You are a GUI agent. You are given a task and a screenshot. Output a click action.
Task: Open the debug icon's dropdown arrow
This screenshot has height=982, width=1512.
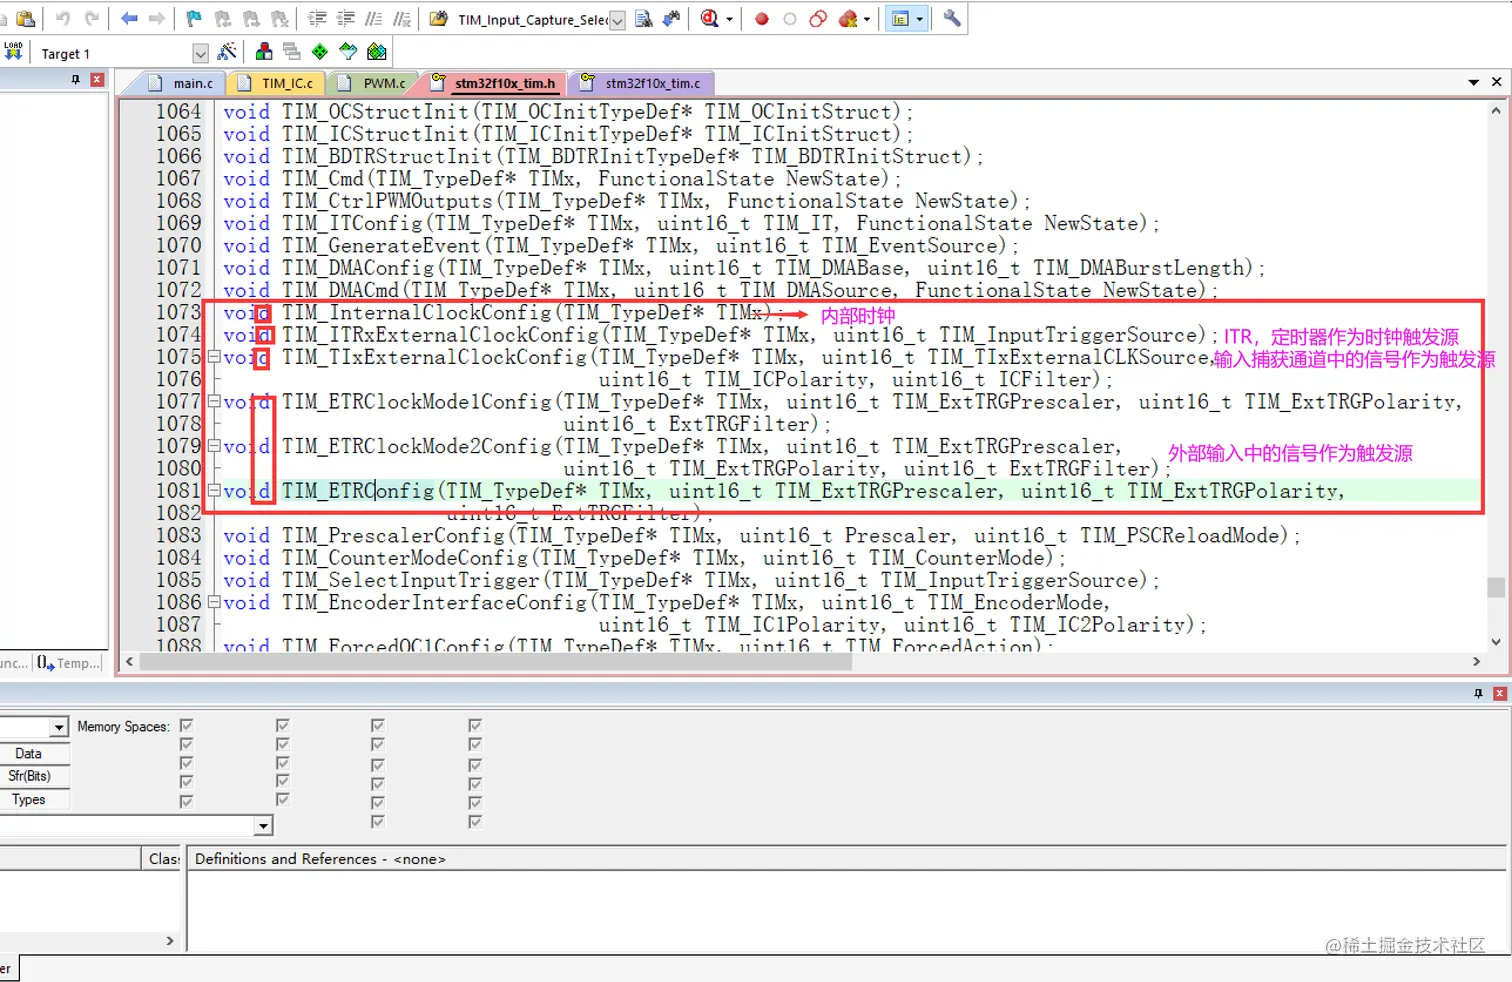[729, 18]
